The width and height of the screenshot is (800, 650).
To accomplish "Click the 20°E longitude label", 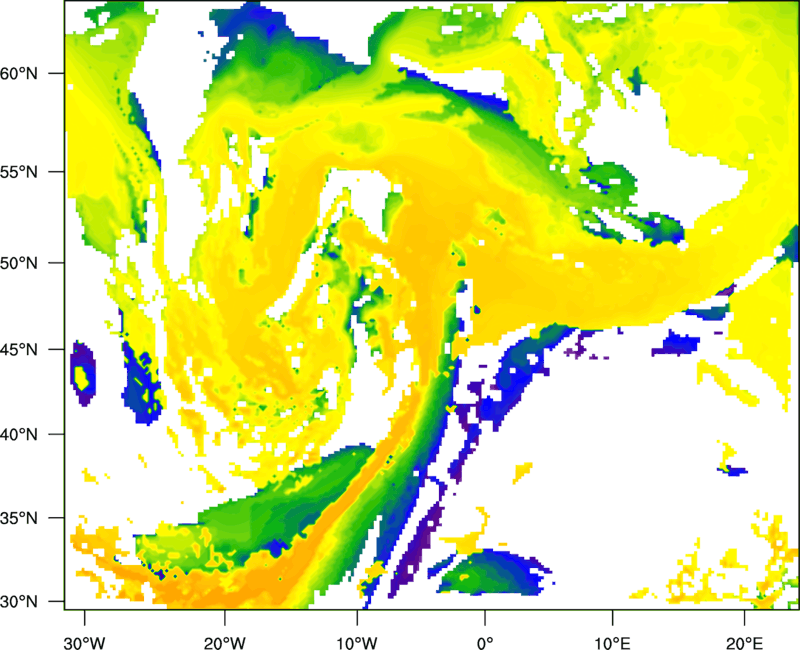I will (744, 643).
